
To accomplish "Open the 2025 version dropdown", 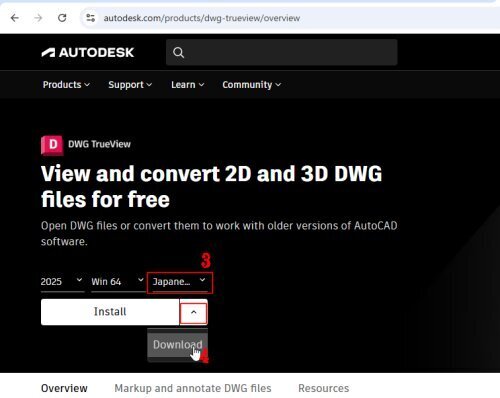I will (62, 282).
